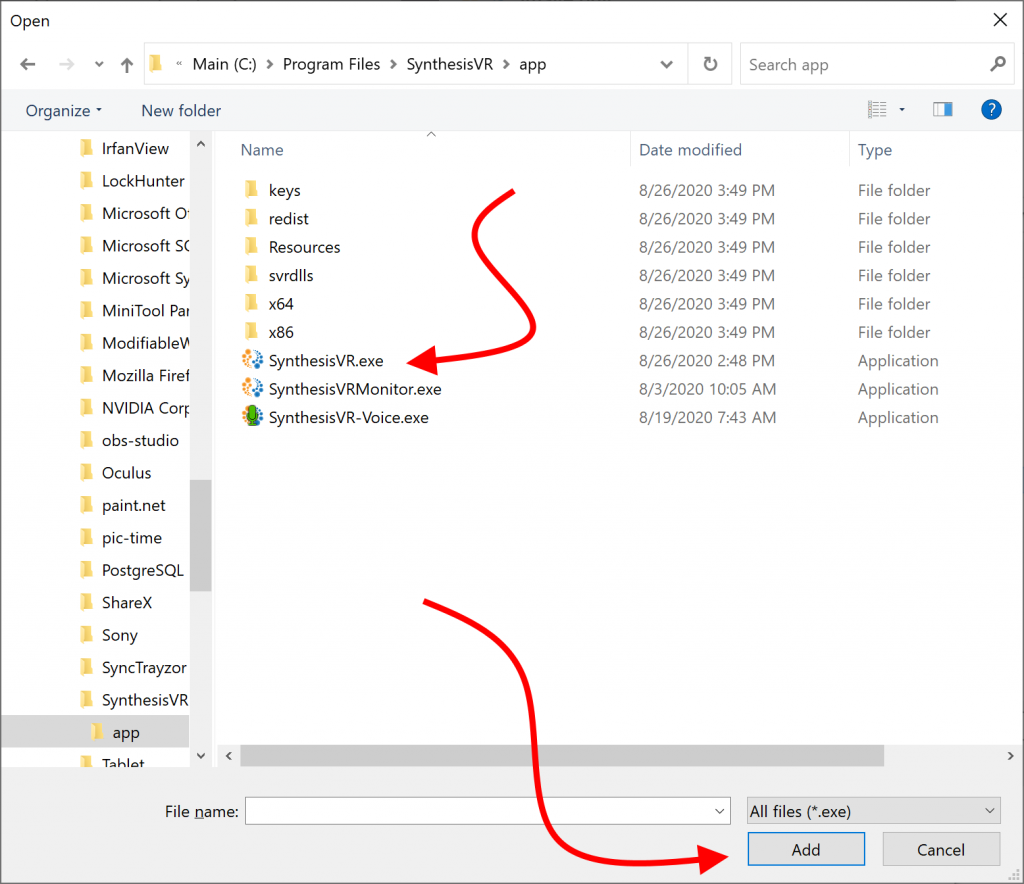Select the svrdlls folder icon
Viewport: 1024px width, 884px height.
pyautogui.click(x=251, y=275)
